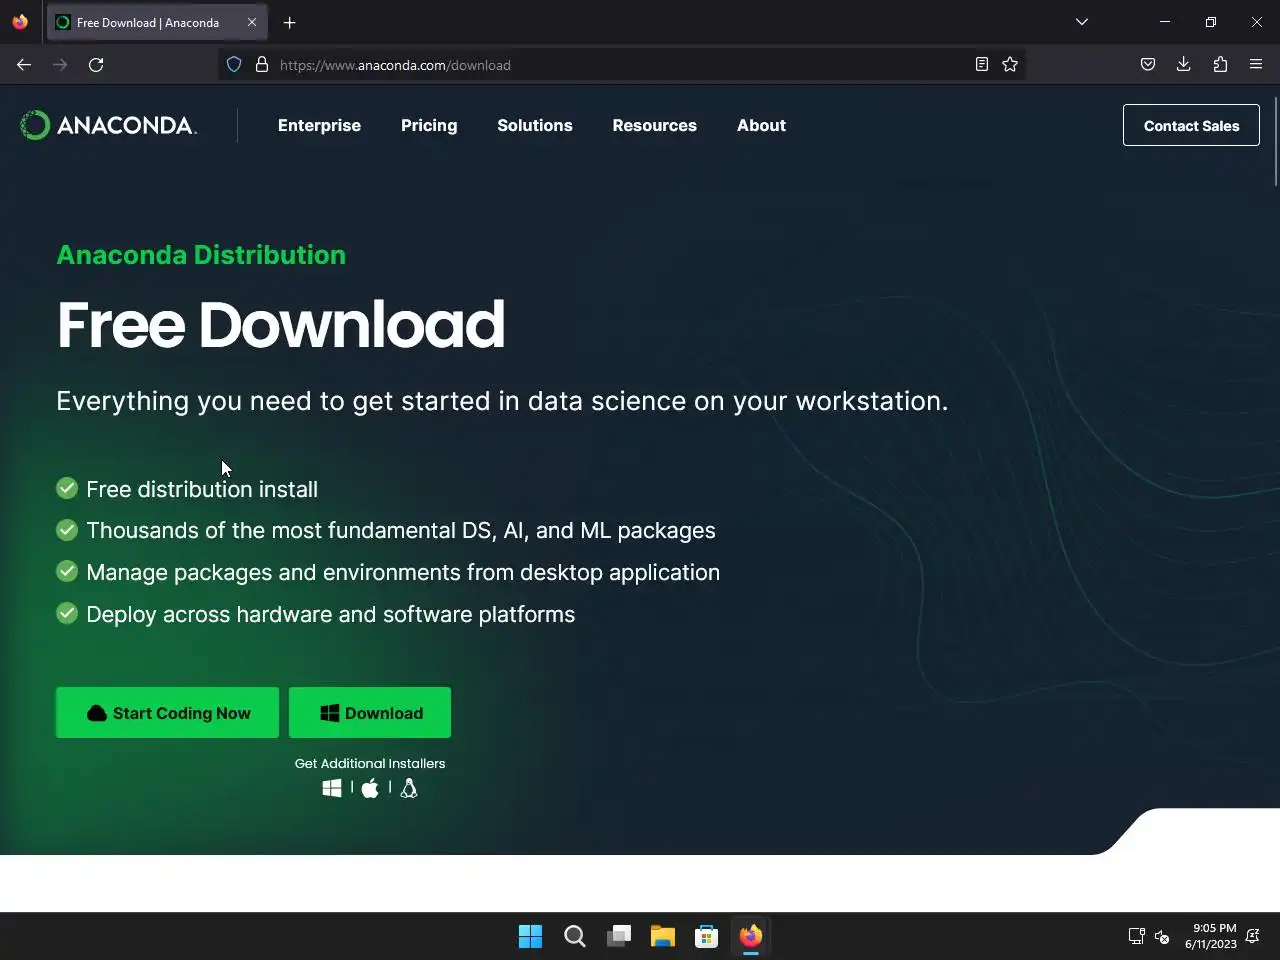This screenshot has width=1280, height=960.
Task: Open the tracking protection shield icon
Action: (x=234, y=65)
